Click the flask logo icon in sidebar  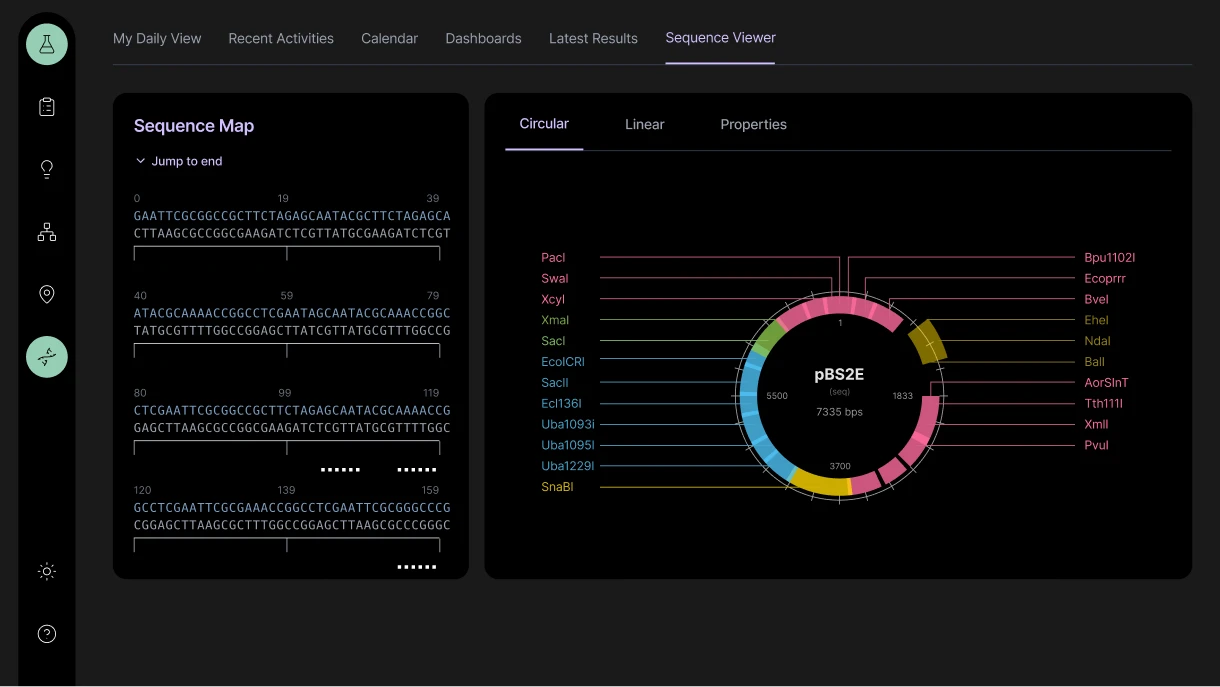coord(46,44)
